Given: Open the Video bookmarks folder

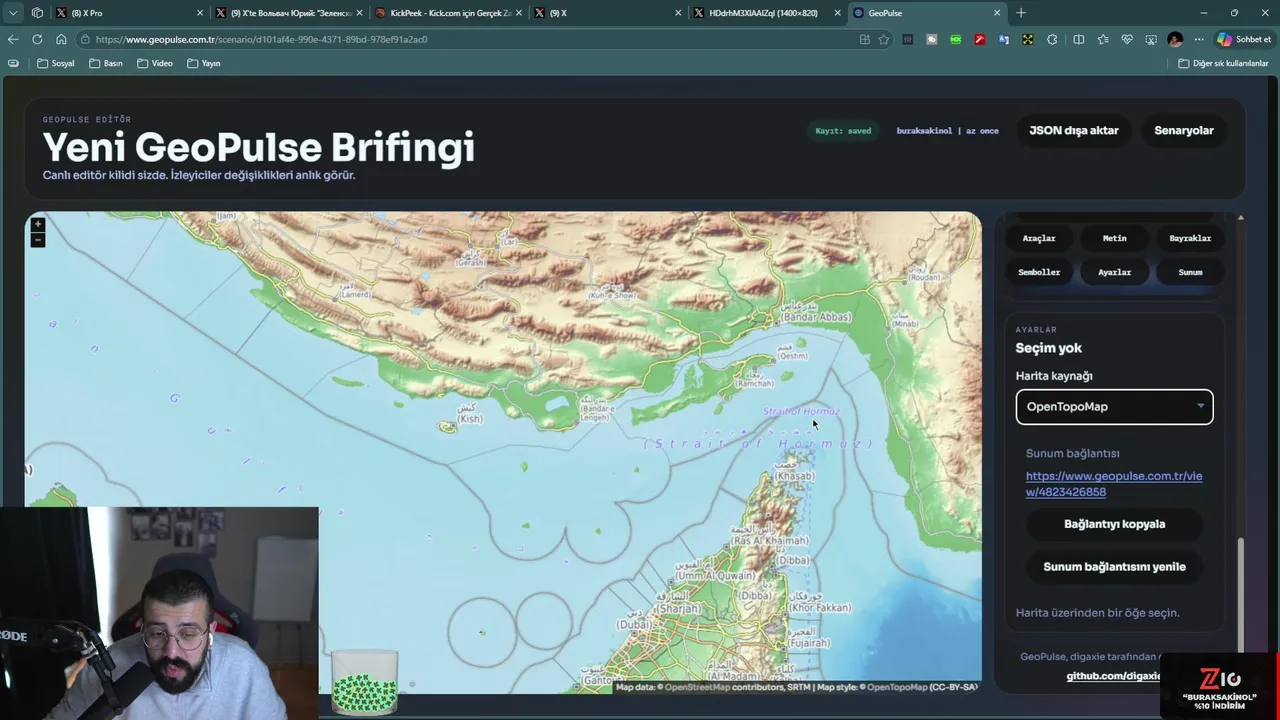Looking at the screenshot, I should tap(155, 63).
